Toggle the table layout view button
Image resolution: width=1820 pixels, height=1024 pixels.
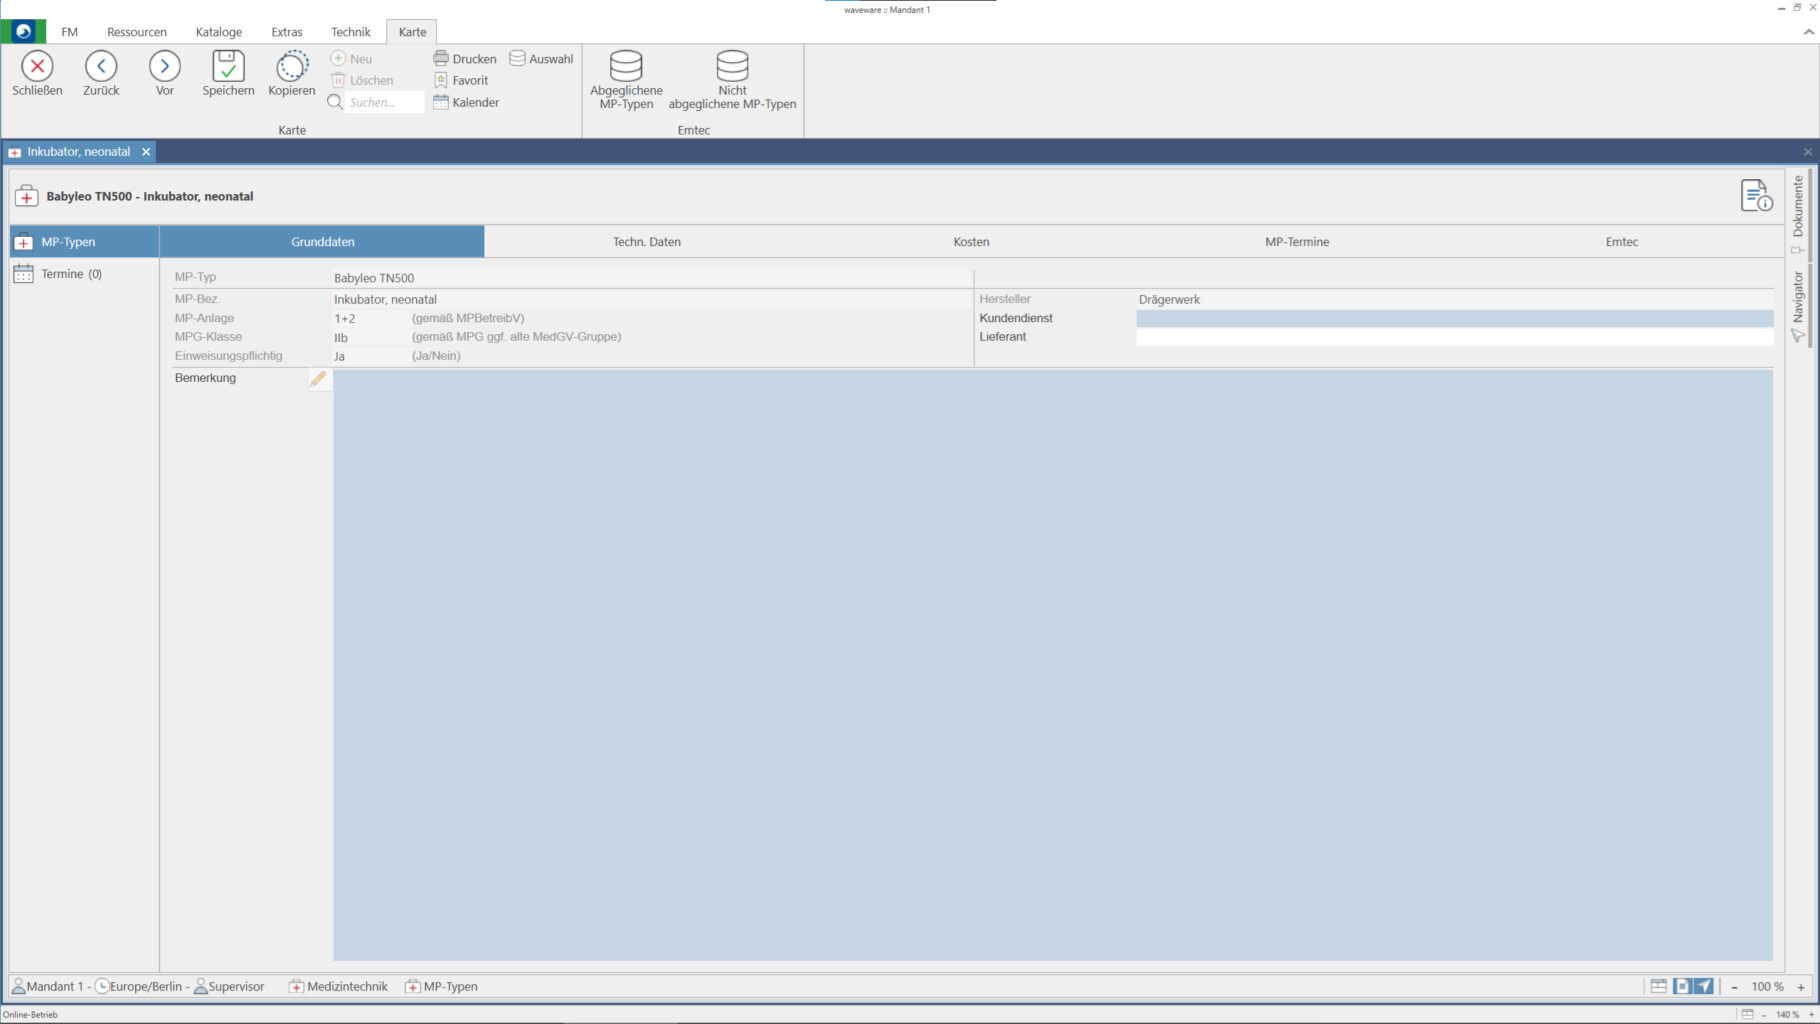point(1658,986)
